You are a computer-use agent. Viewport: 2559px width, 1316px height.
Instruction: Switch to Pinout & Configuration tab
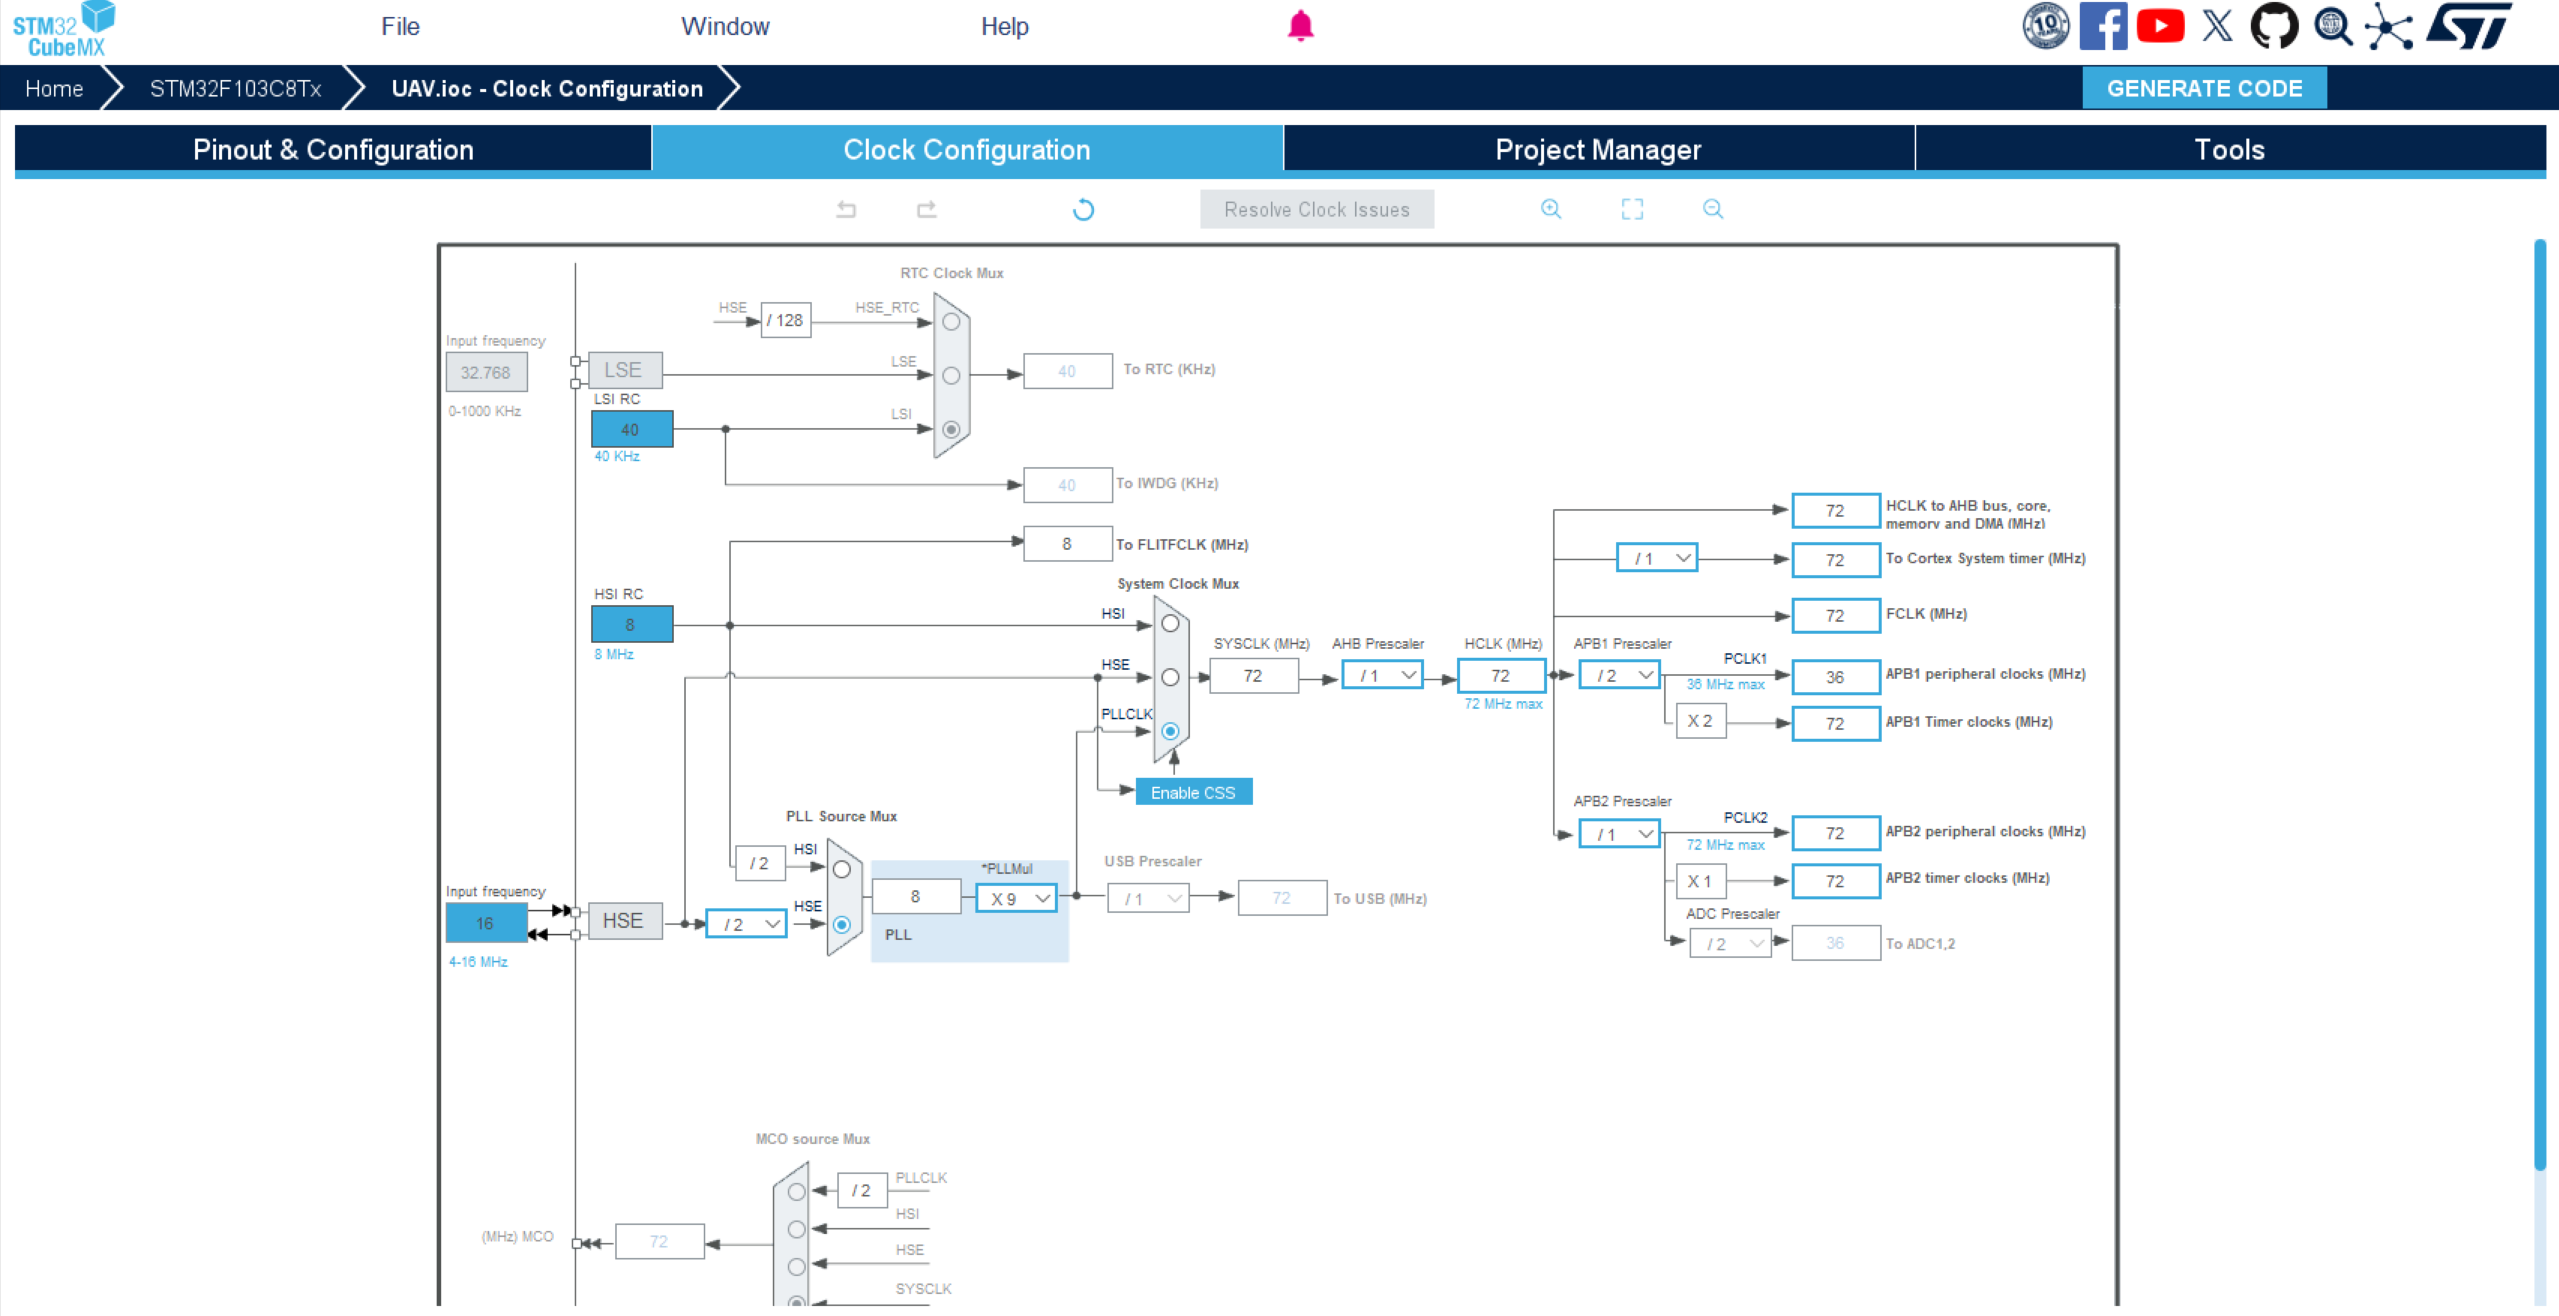pyautogui.click(x=333, y=150)
